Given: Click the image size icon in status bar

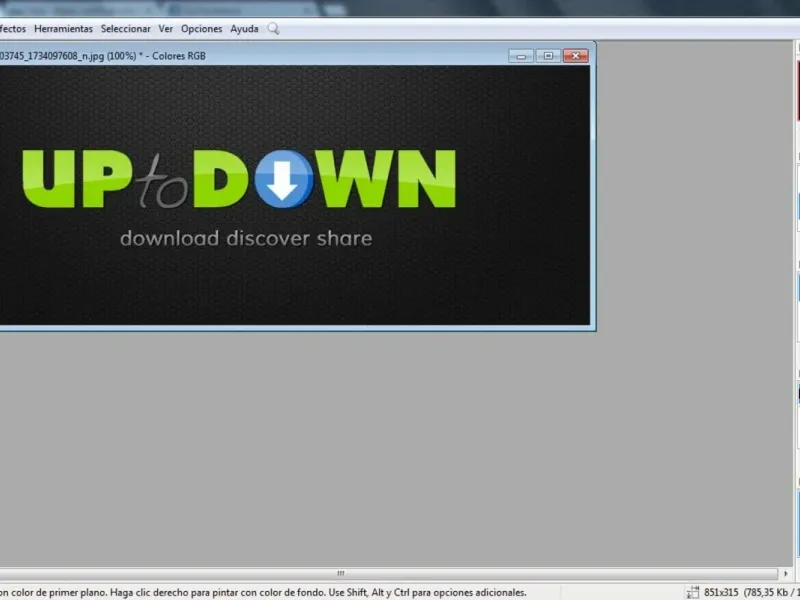Looking at the screenshot, I should coord(693,592).
